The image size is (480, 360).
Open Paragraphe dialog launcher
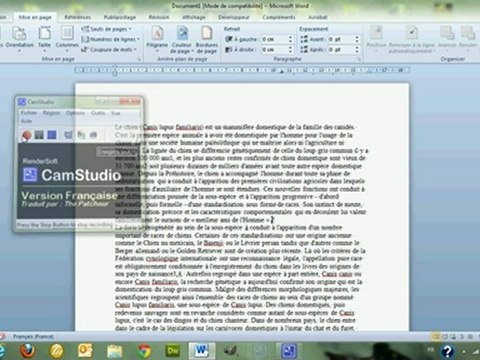[x=359, y=59]
